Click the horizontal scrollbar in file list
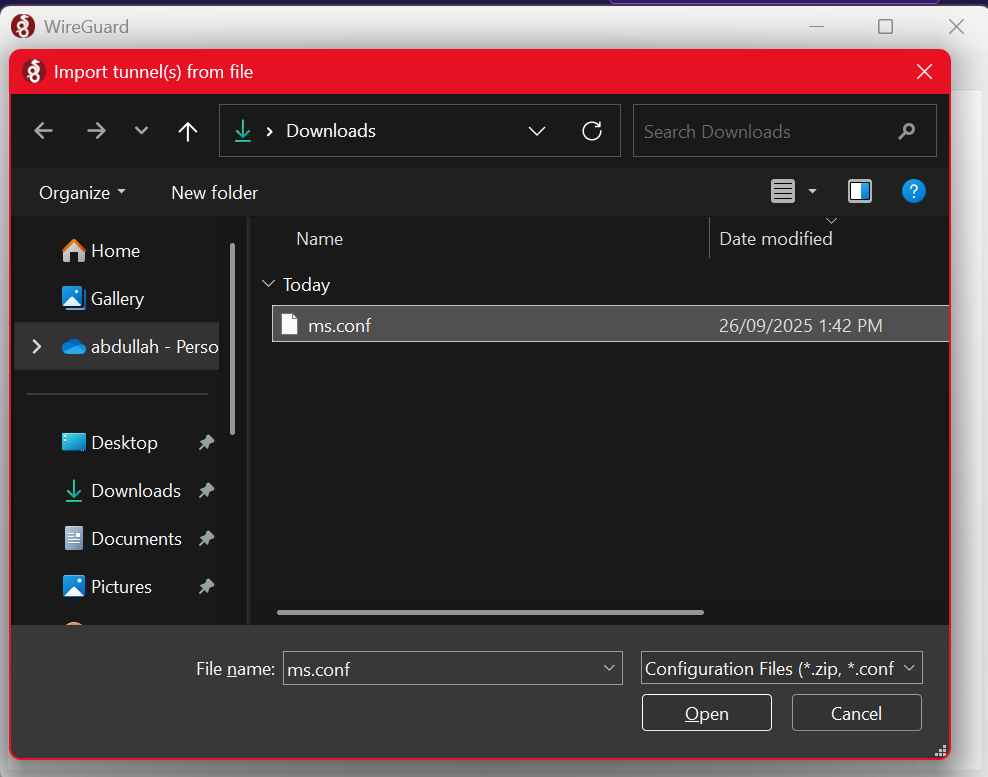The height and width of the screenshot is (777, 988). [x=490, y=612]
